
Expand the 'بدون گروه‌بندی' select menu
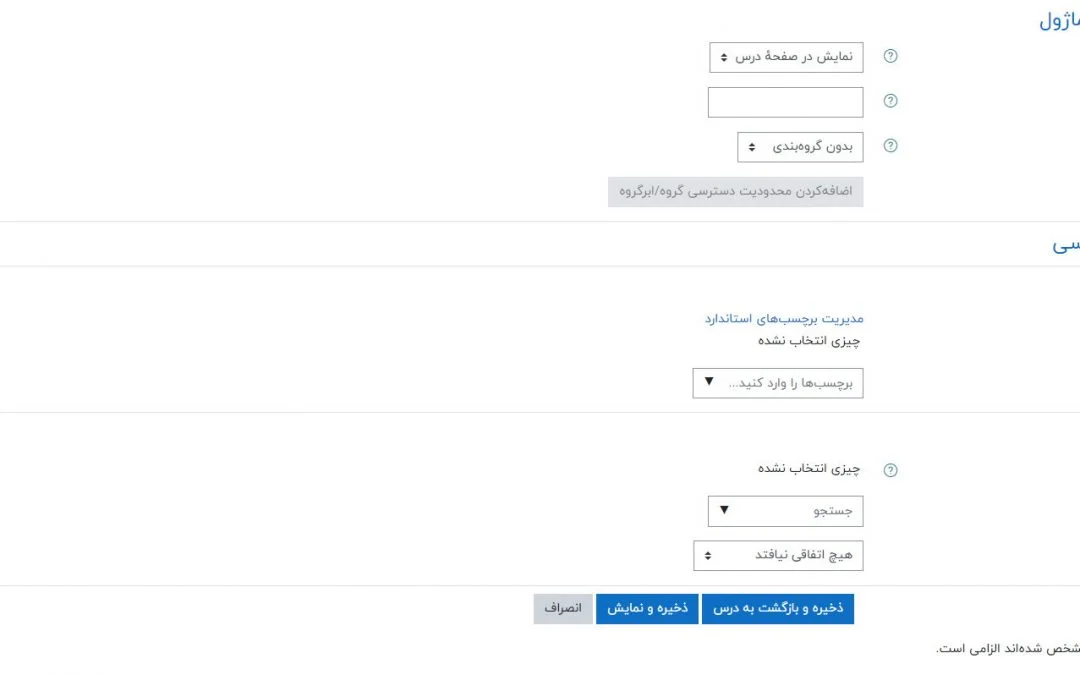[x=800, y=147]
